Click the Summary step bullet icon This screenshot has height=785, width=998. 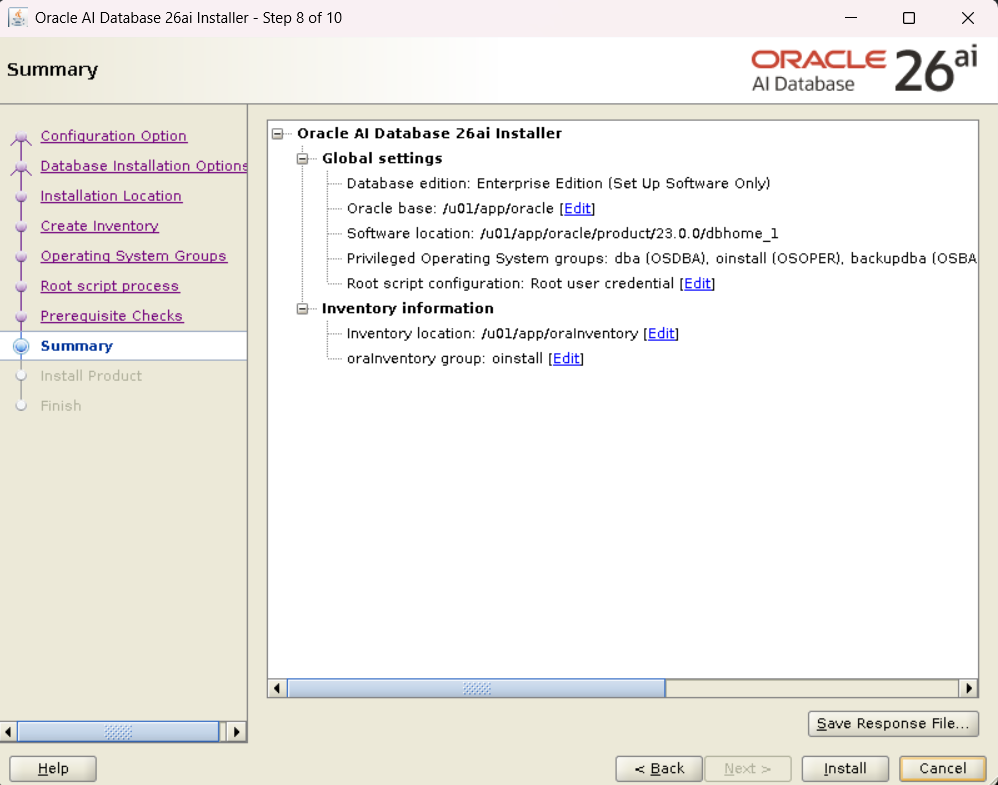pos(21,346)
